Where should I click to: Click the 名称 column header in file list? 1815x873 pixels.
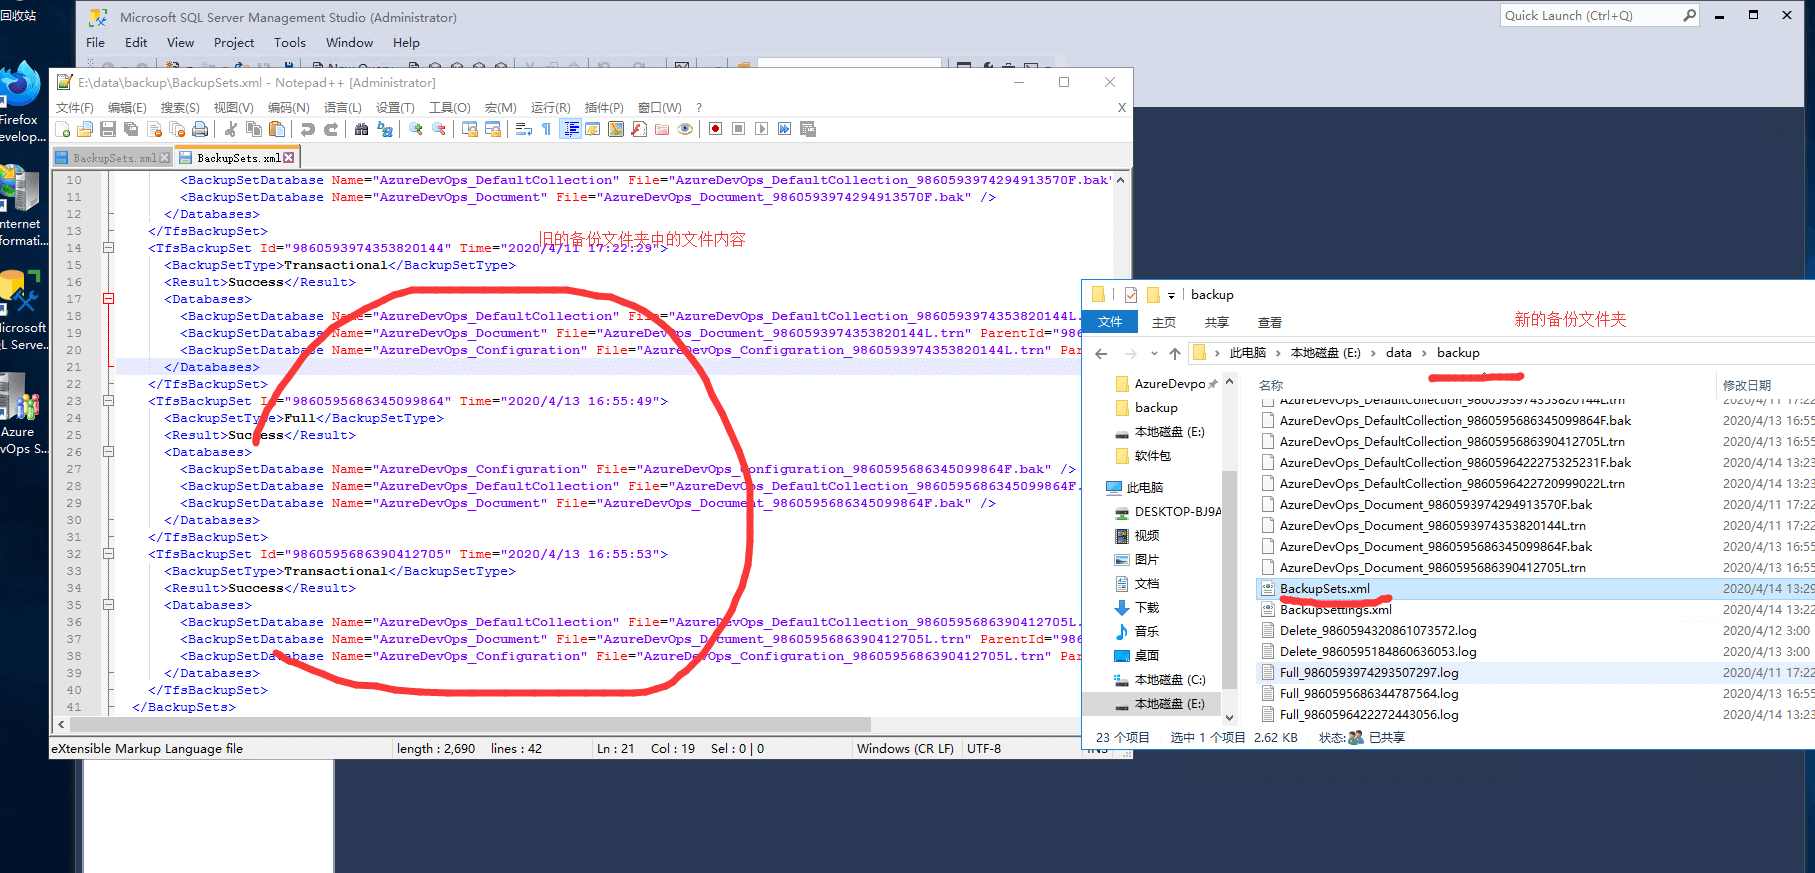click(x=1270, y=385)
